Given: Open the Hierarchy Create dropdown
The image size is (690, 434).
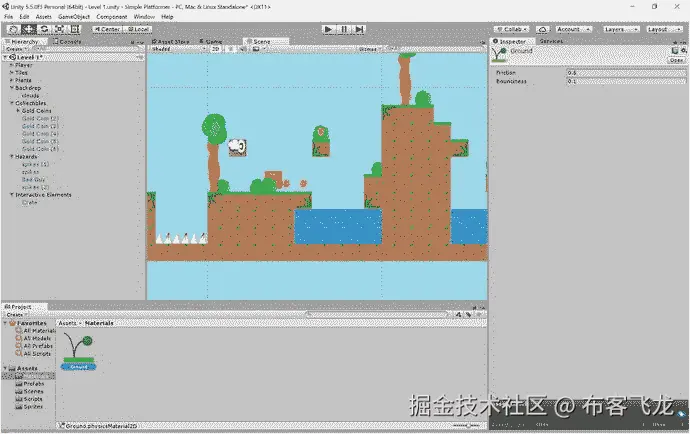Looking at the screenshot, I should [16, 49].
